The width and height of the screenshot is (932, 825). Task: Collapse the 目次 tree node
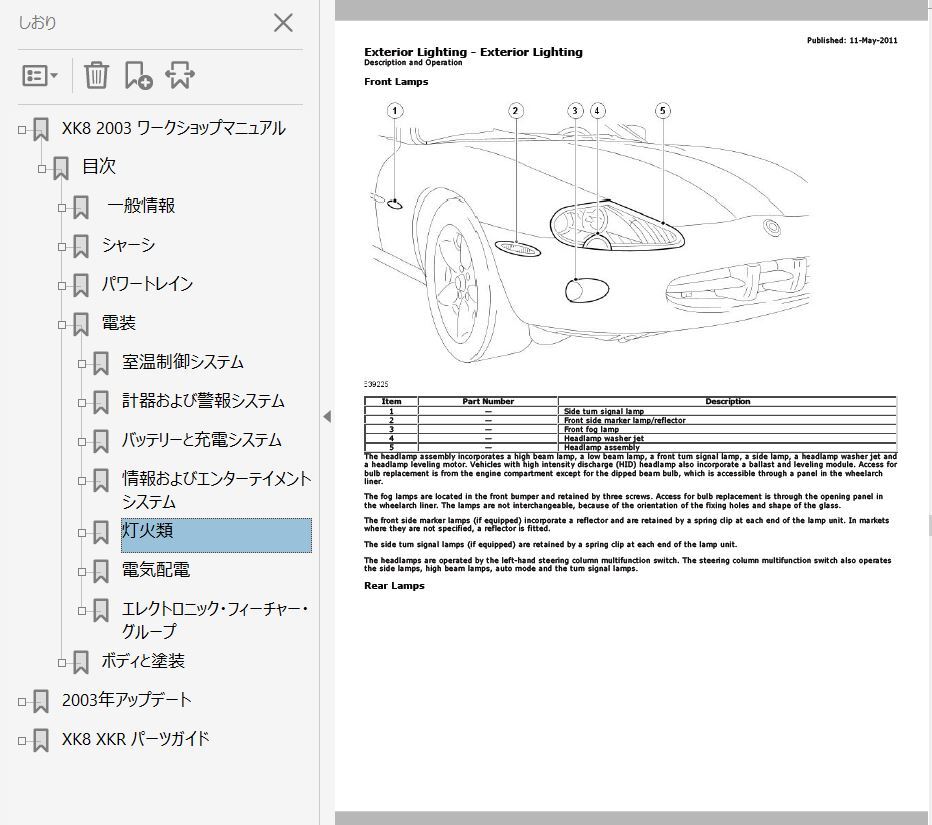tap(42, 169)
